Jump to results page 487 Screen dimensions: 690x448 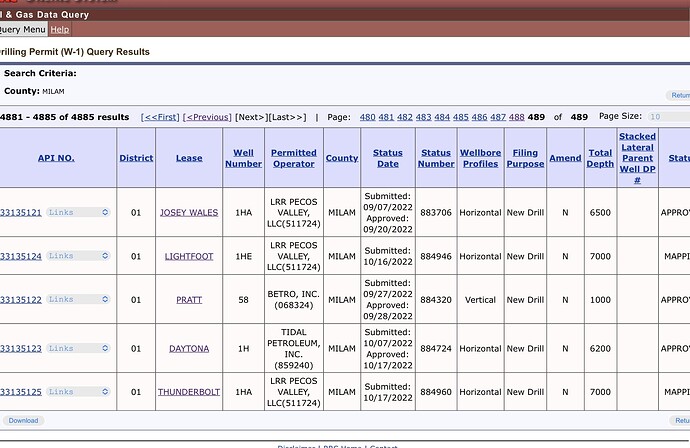tap(498, 117)
